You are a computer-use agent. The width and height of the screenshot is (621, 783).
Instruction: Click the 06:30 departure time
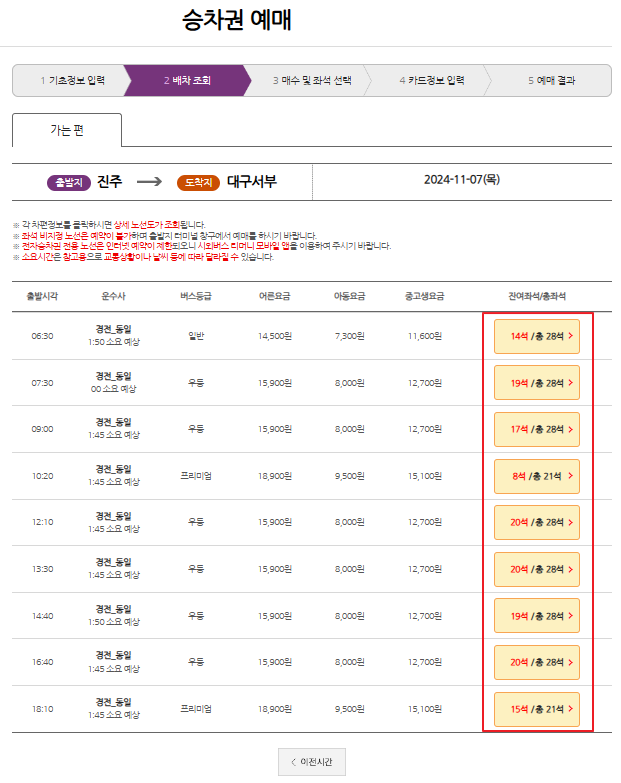42,336
